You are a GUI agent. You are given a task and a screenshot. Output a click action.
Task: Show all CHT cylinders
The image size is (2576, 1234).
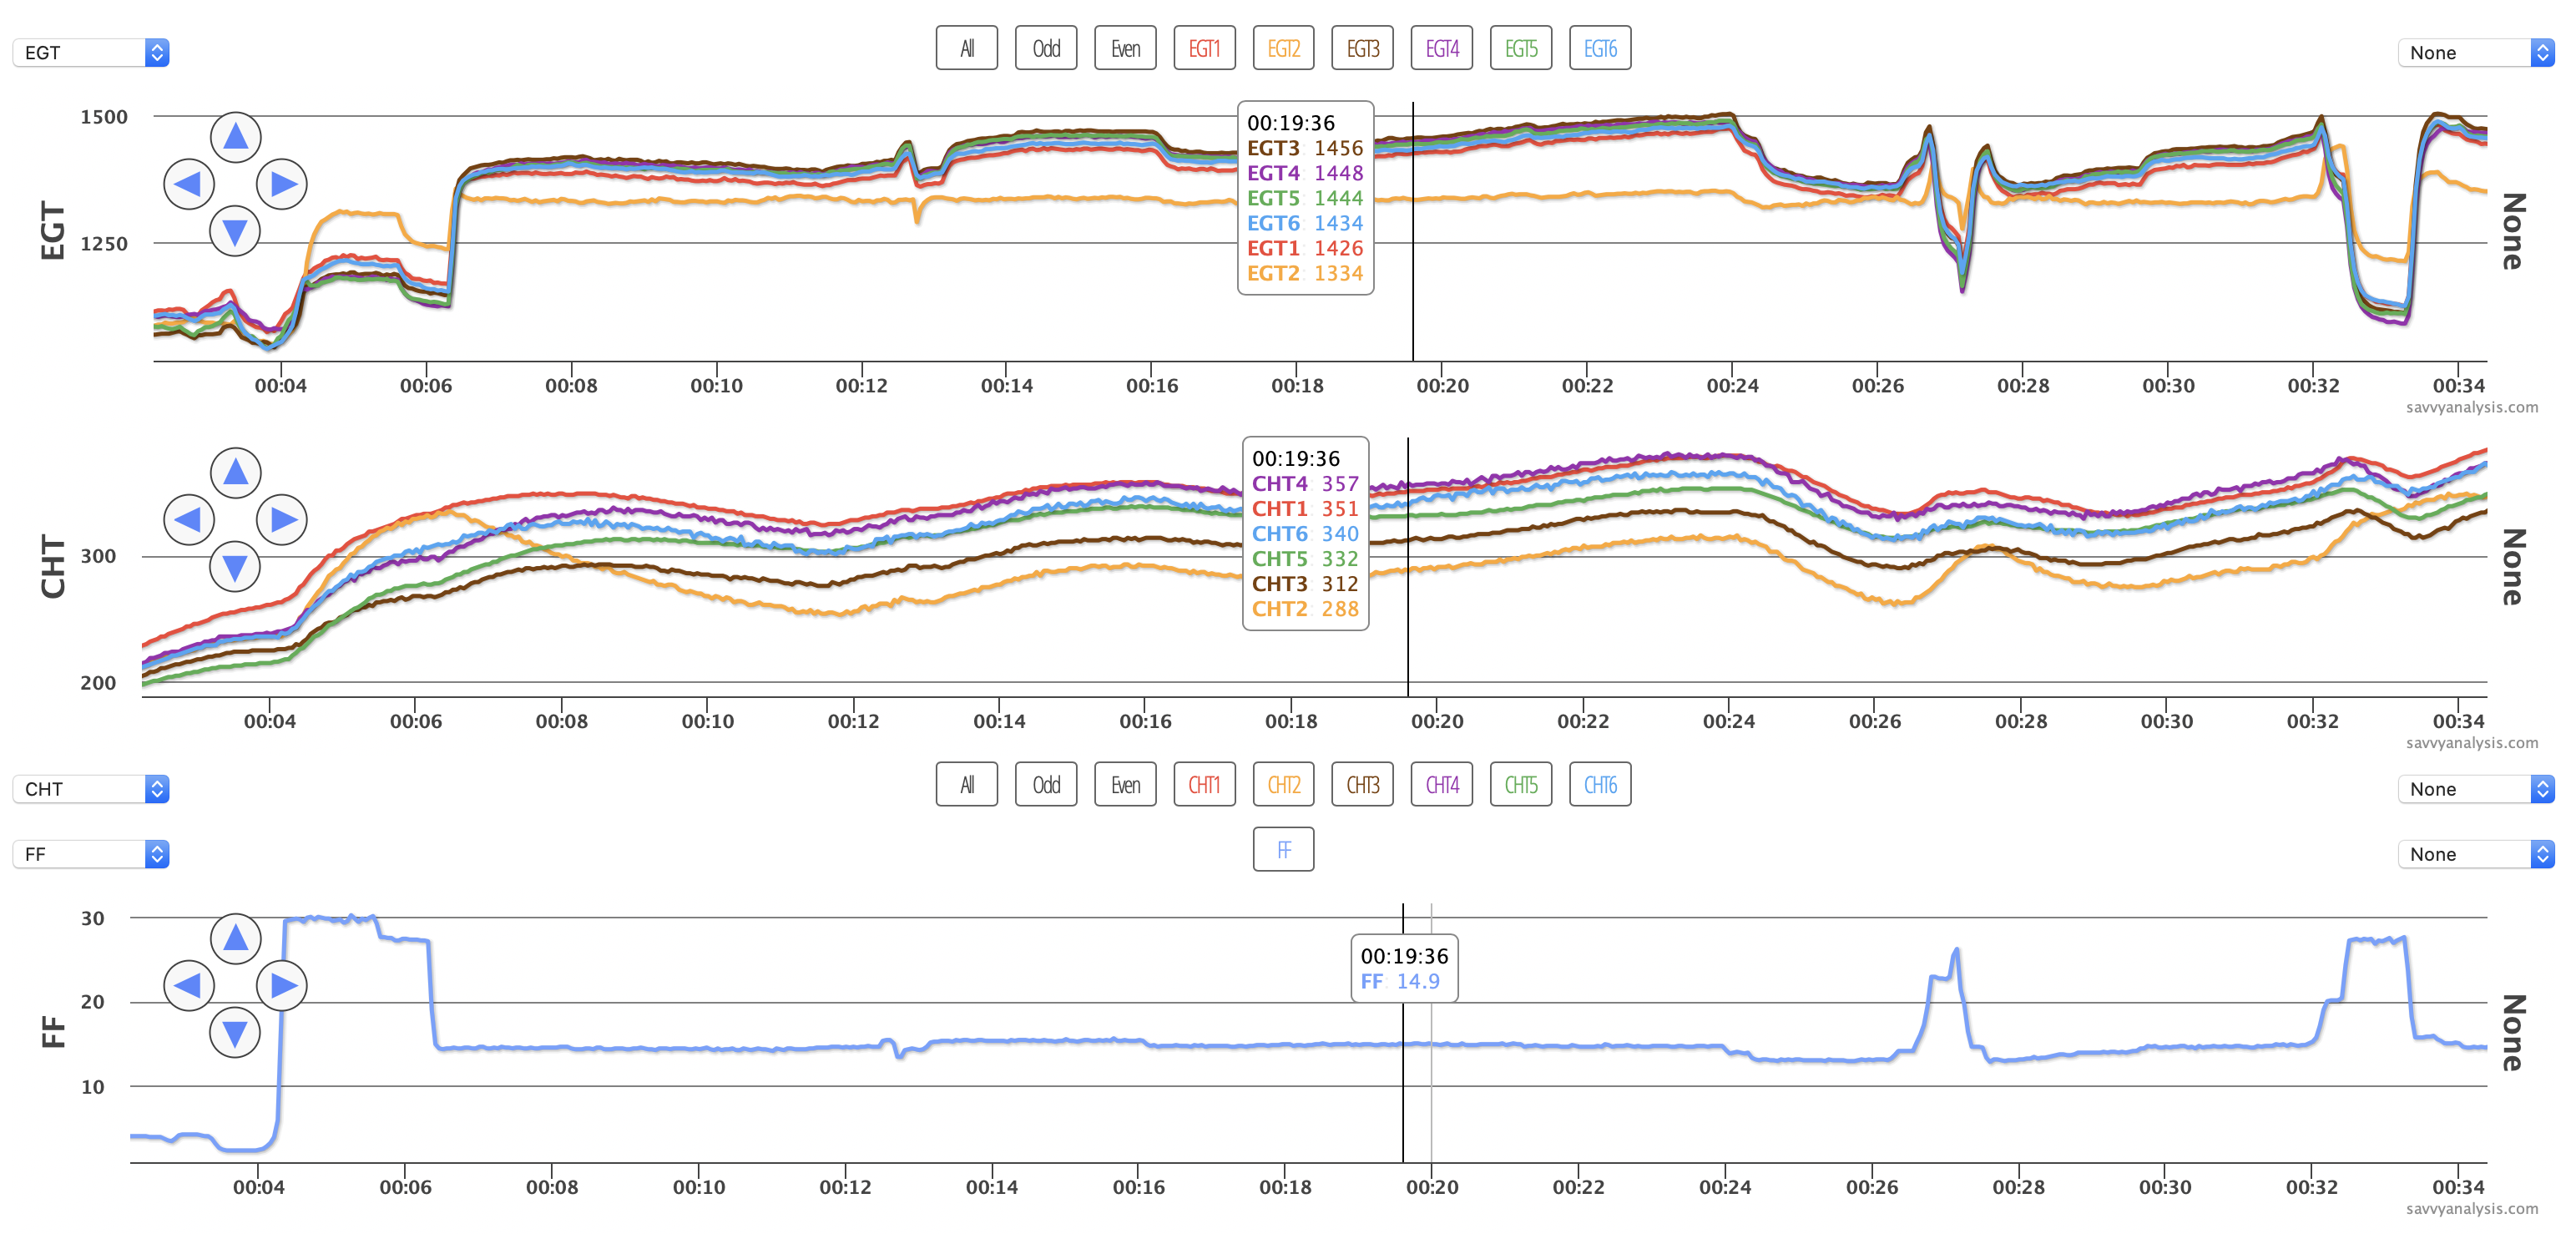pyautogui.click(x=966, y=784)
